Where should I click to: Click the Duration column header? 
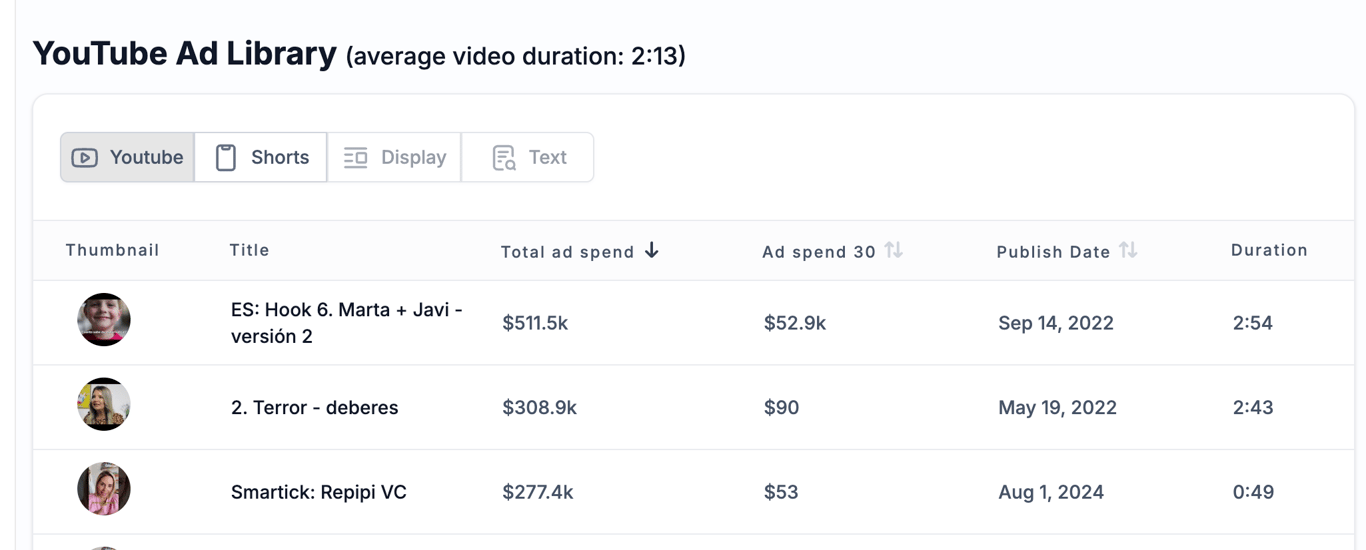click(x=1269, y=250)
